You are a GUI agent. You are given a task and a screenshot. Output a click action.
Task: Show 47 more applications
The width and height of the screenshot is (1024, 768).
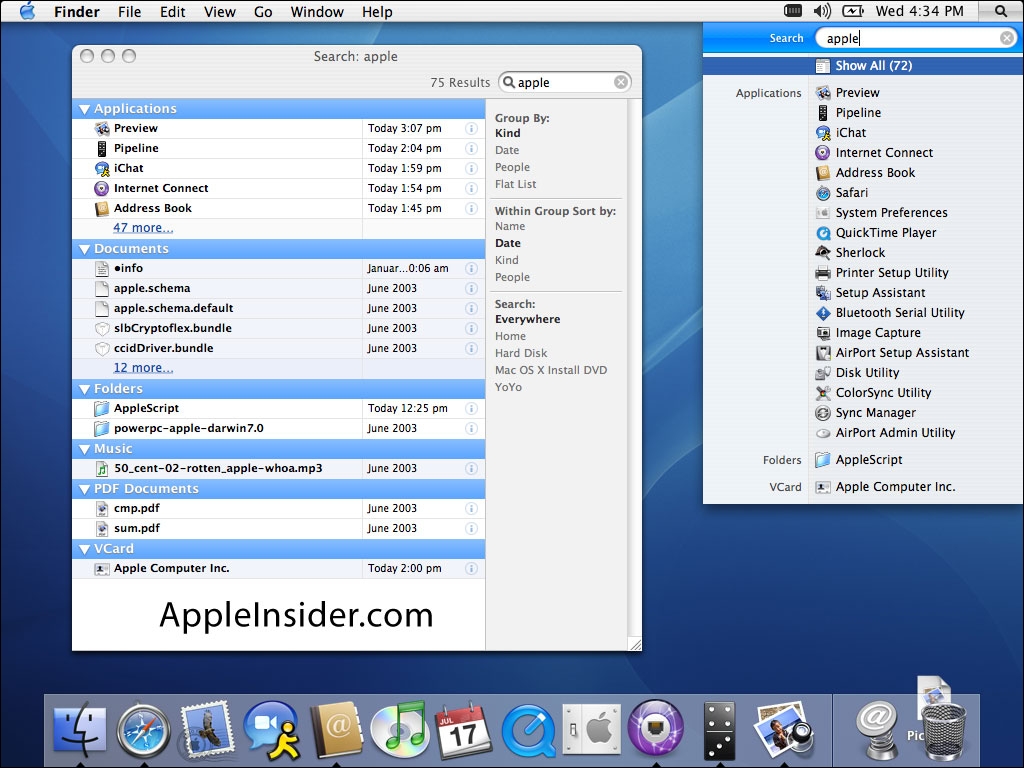pos(143,227)
